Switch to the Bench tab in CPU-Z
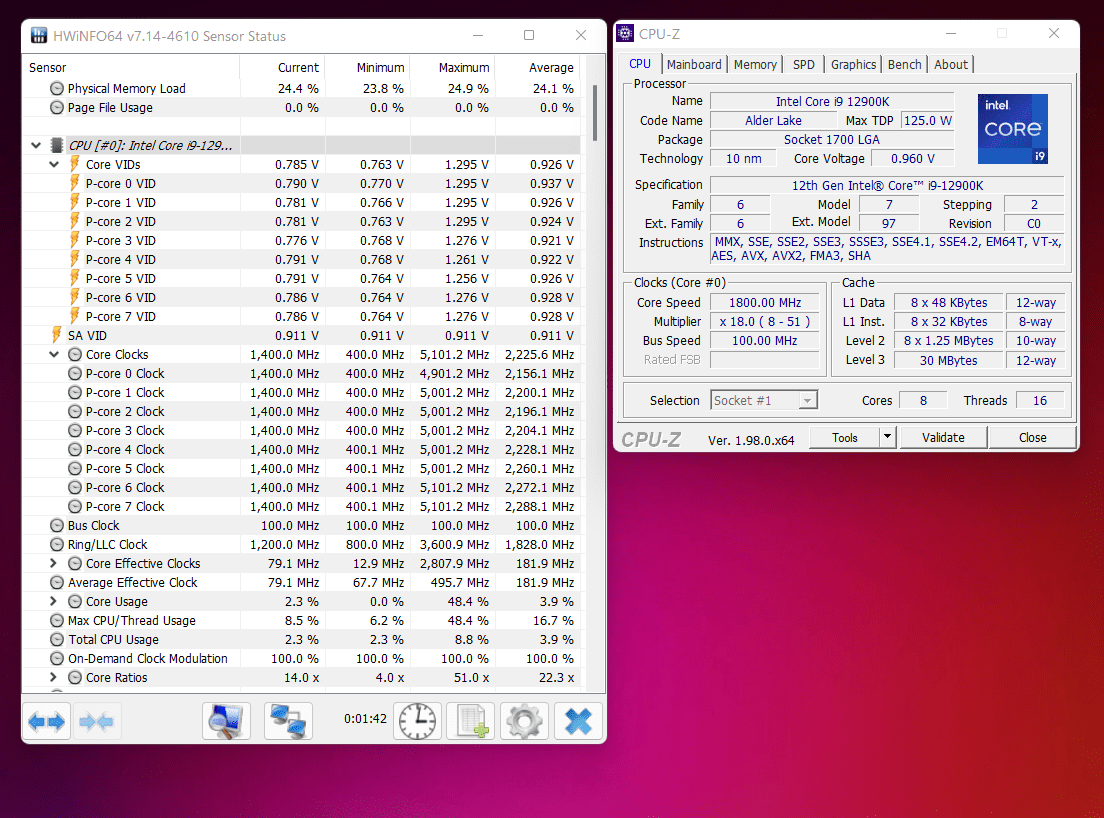This screenshot has height=818, width=1104. coord(905,65)
